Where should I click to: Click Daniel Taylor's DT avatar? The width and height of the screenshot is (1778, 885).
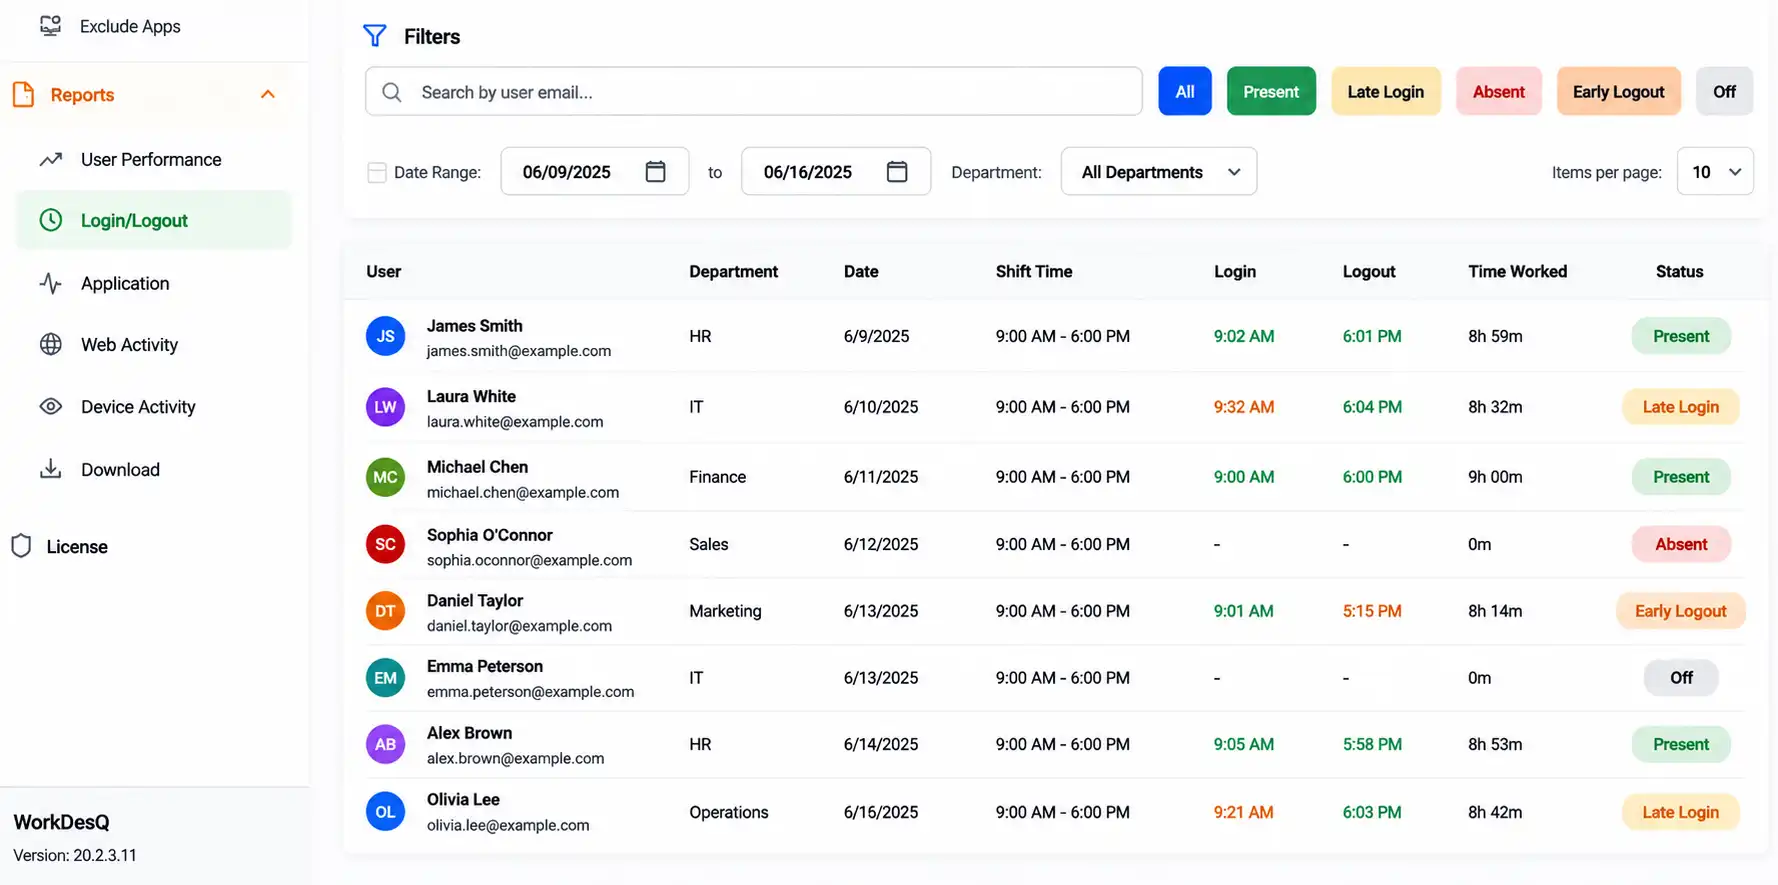[x=386, y=611]
